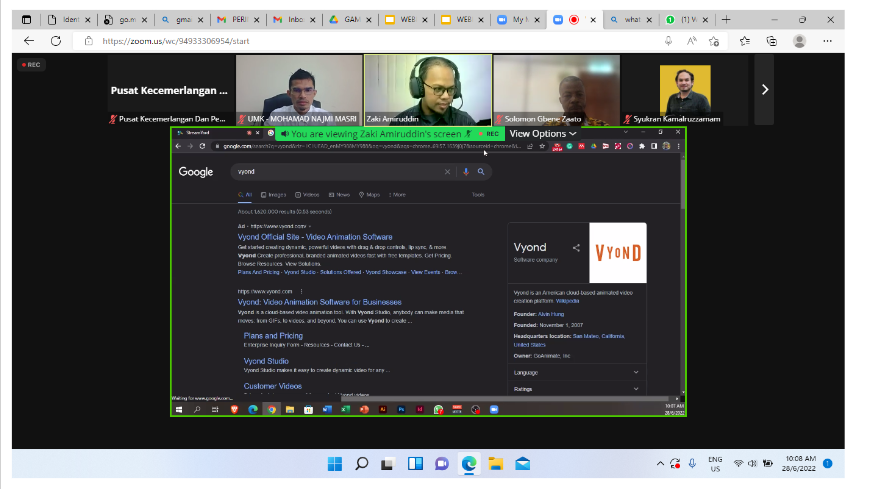Image resolution: width=872 pixels, height=489 pixels.
Task: Click the REC recording indicator
Action: click(31, 65)
